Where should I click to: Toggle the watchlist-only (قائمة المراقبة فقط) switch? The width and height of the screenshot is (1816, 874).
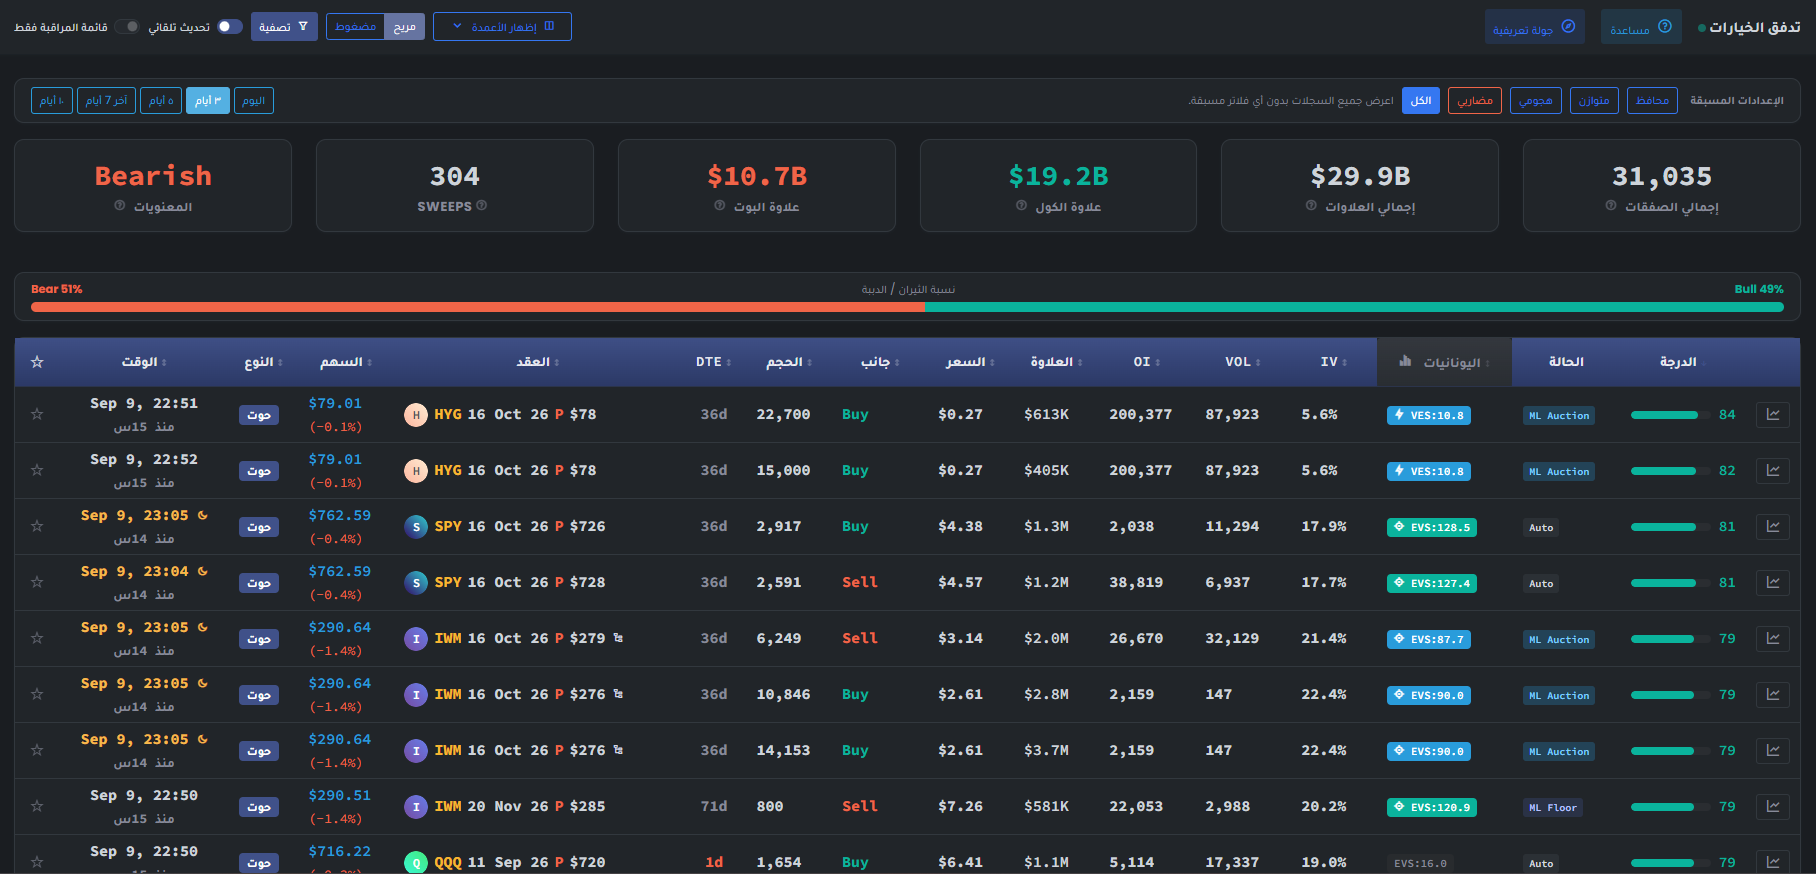coord(127,27)
